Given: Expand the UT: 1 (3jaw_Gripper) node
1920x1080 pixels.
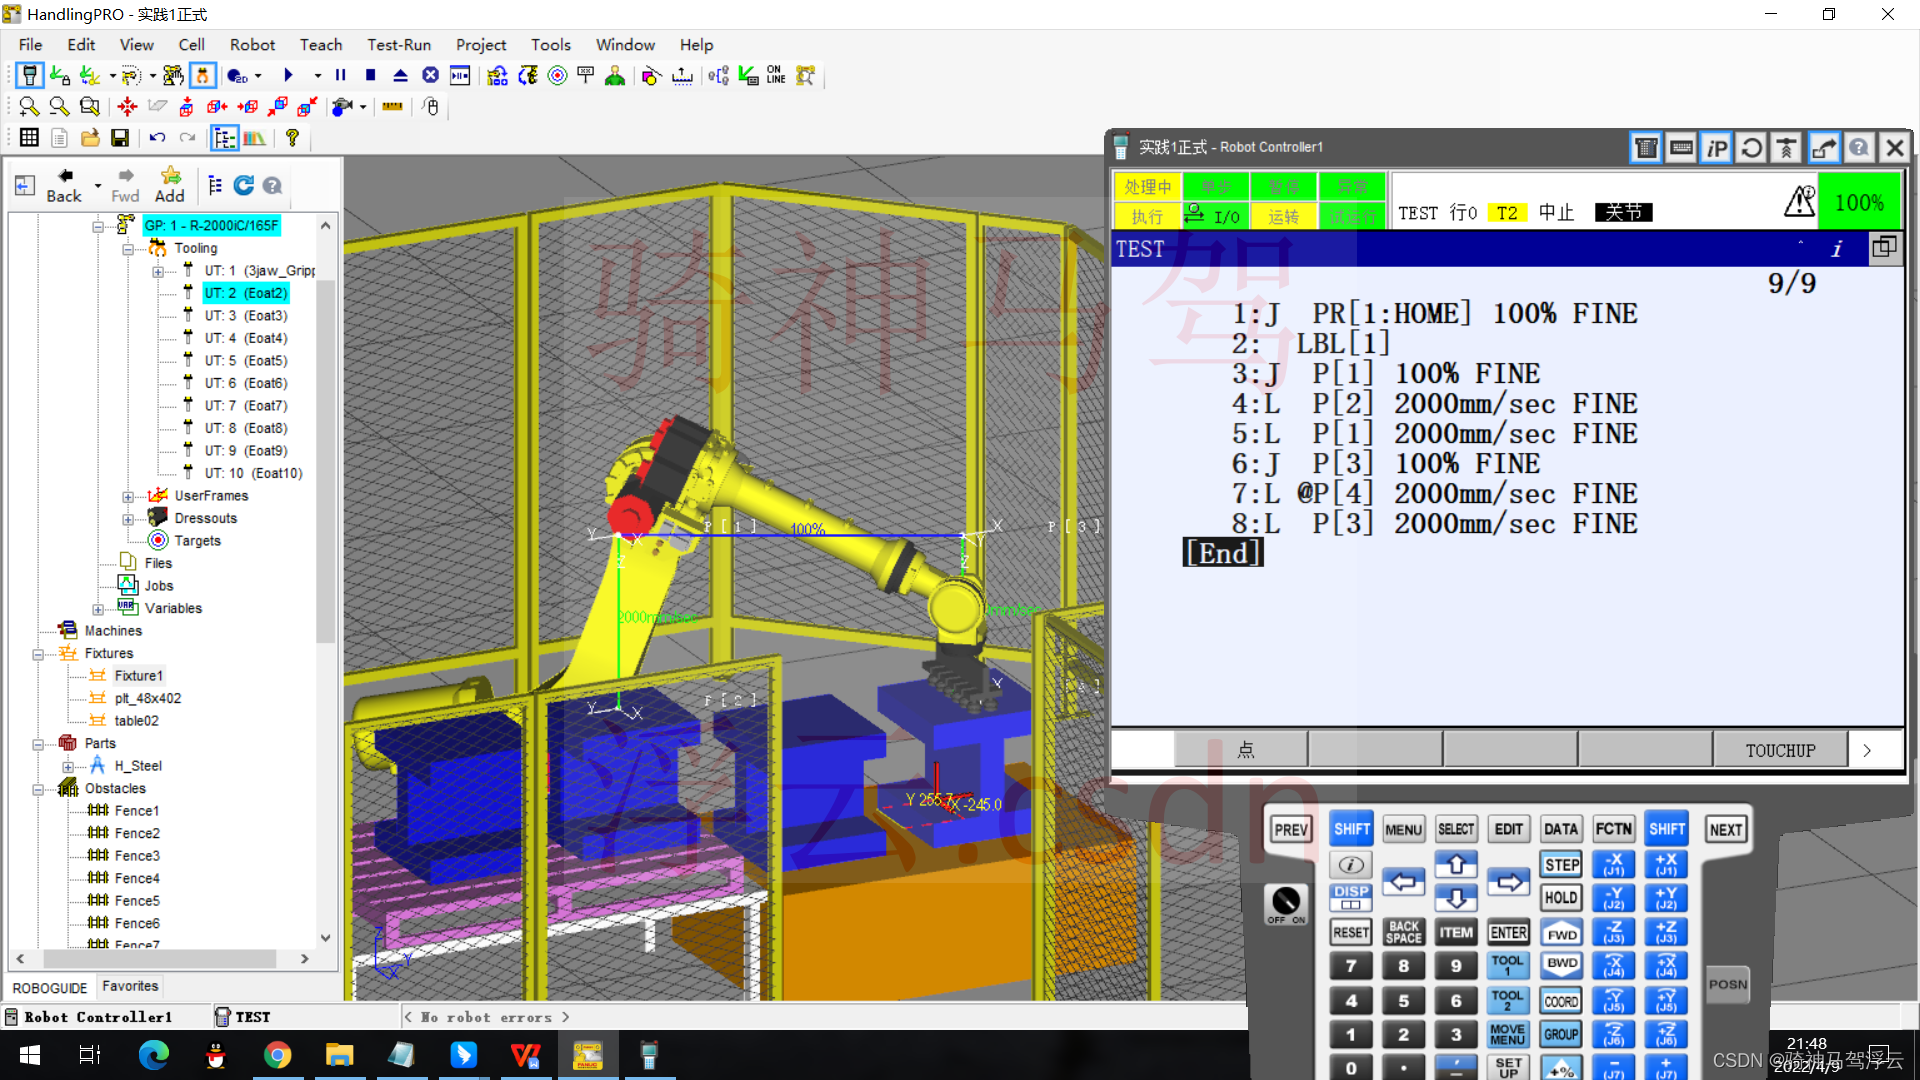Looking at the screenshot, I should 158,271.
